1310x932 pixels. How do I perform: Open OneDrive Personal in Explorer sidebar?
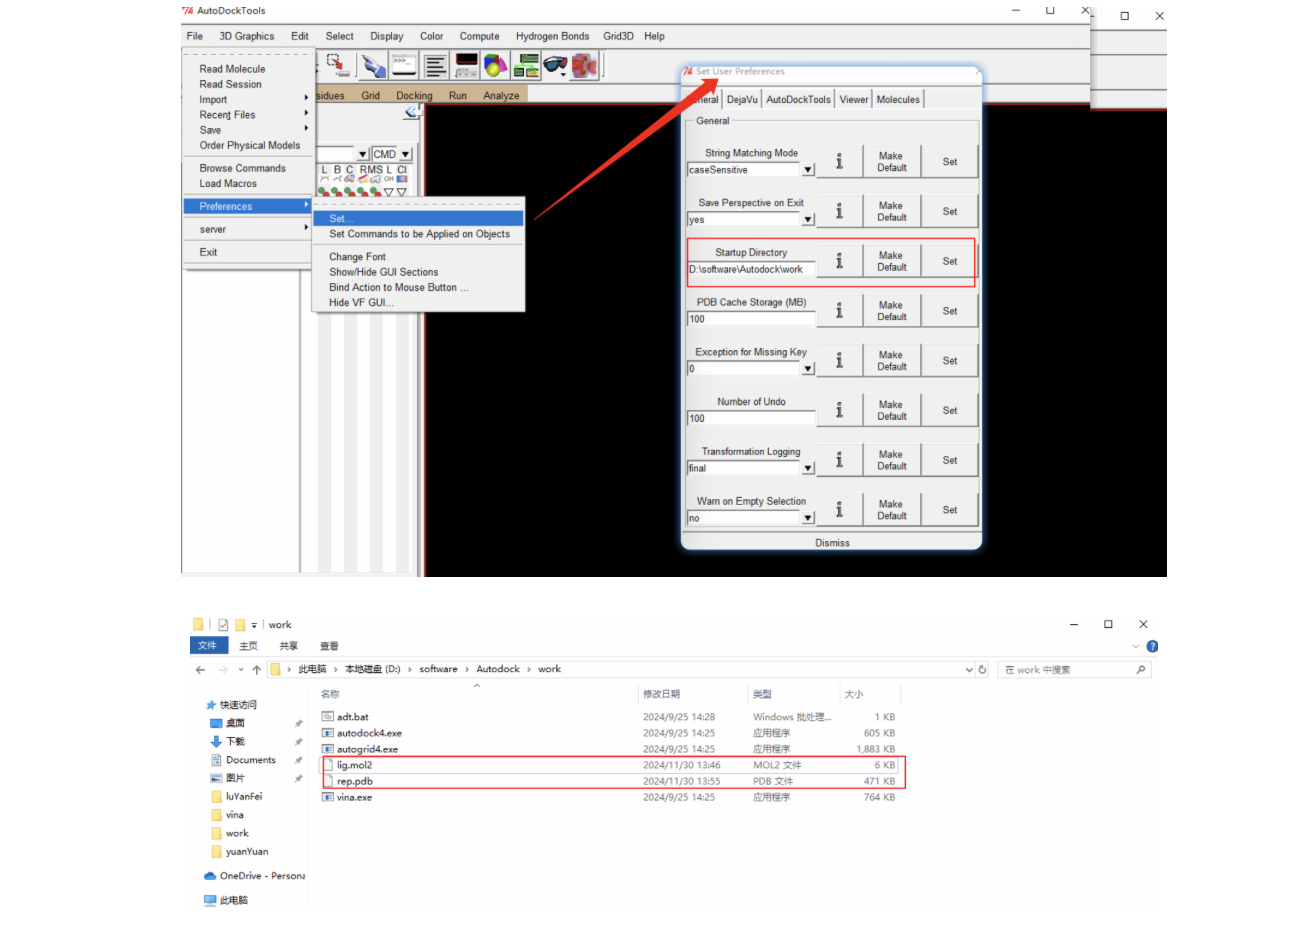(x=254, y=876)
